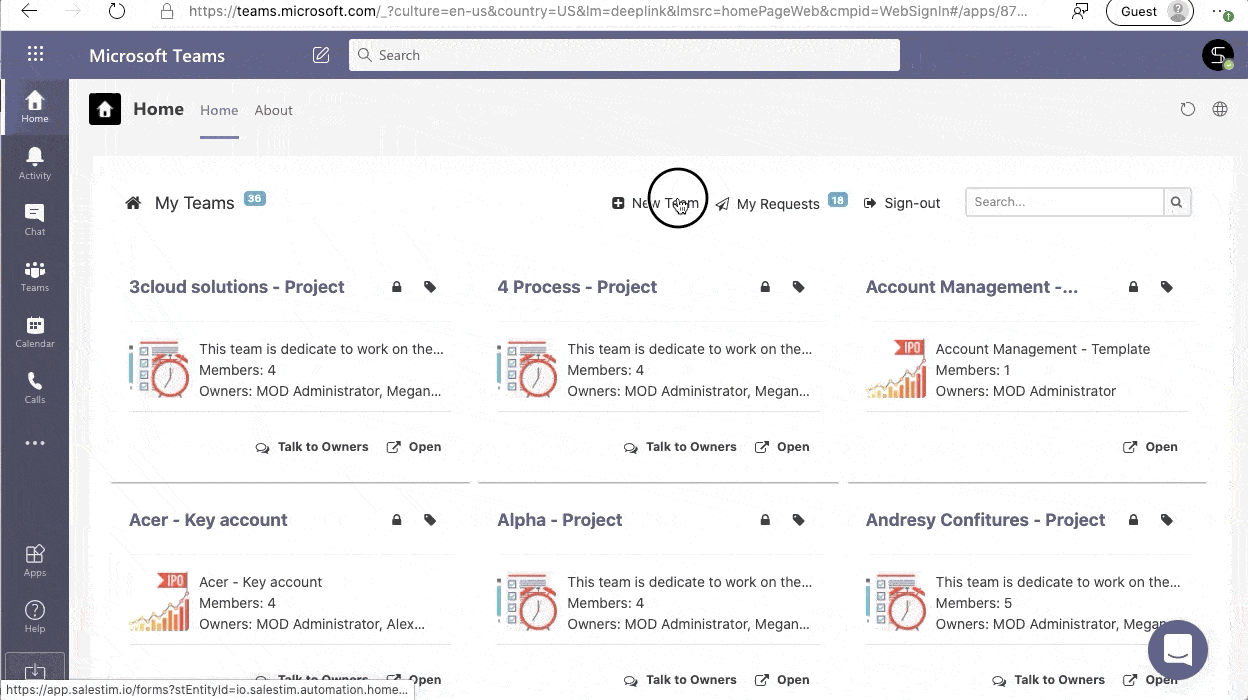Image resolution: width=1248 pixels, height=700 pixels.
Task: Expand the more apps ellipsis in sidebar
Action: [34, 443]
